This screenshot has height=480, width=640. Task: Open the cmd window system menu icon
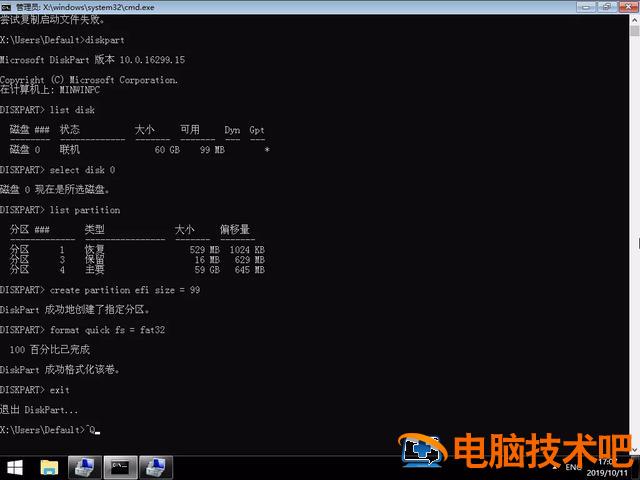pyautogui.click(x=7, y=6)
